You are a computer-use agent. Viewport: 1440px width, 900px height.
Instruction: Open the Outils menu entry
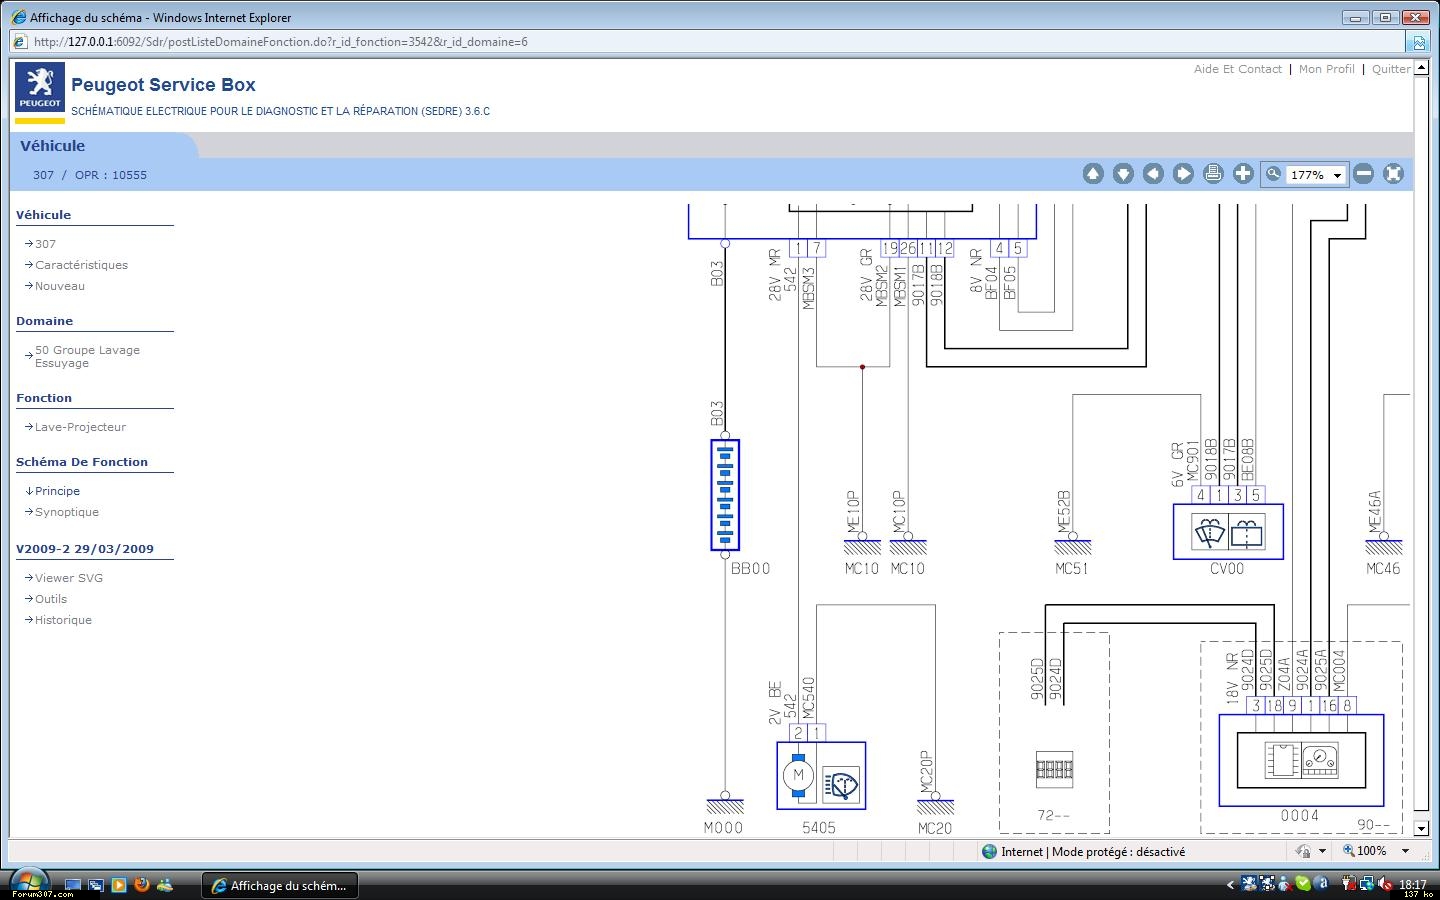coord(51,599)
